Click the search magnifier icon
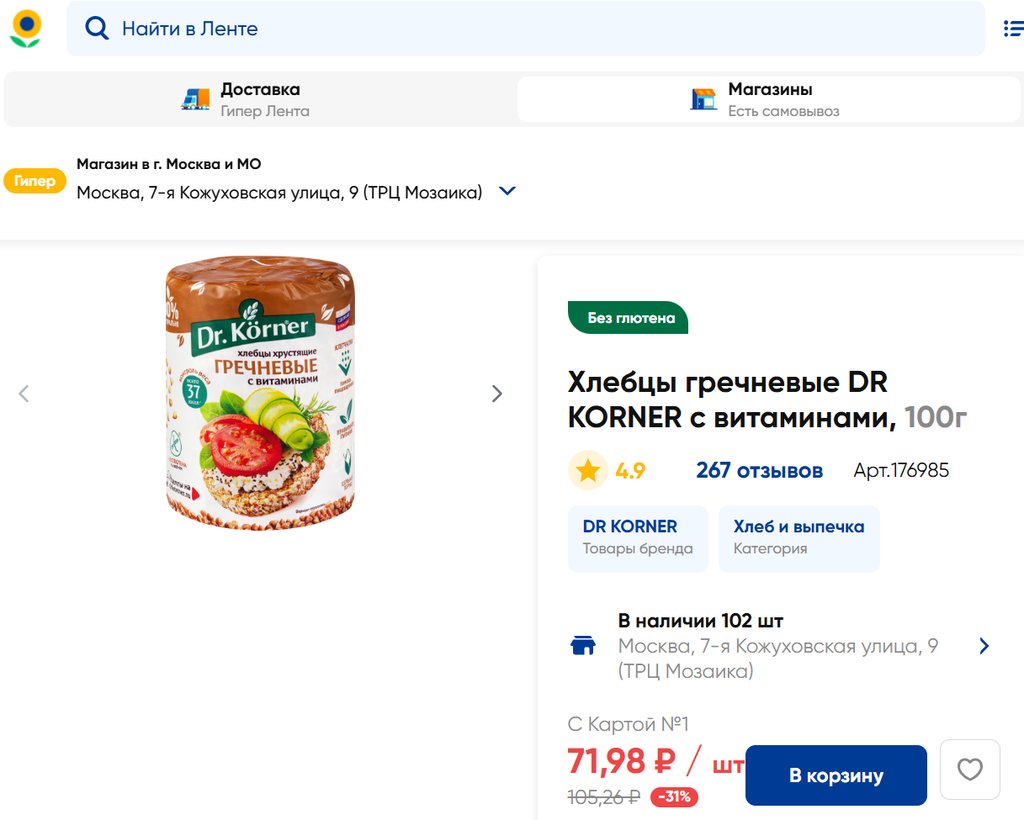This screenshot has height=820, width=1024. click(x=97, y=29)
